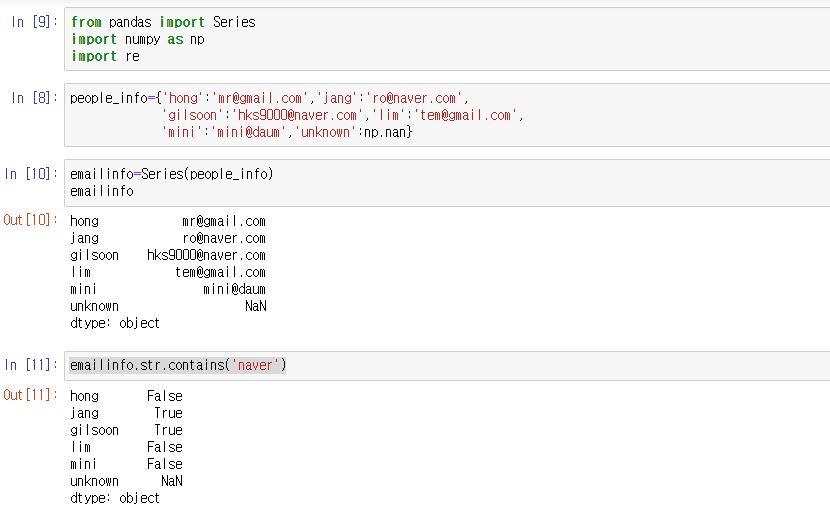Click 'mr@gmail.com' in Out[10]
830x512 pixels.
point(224,221)
